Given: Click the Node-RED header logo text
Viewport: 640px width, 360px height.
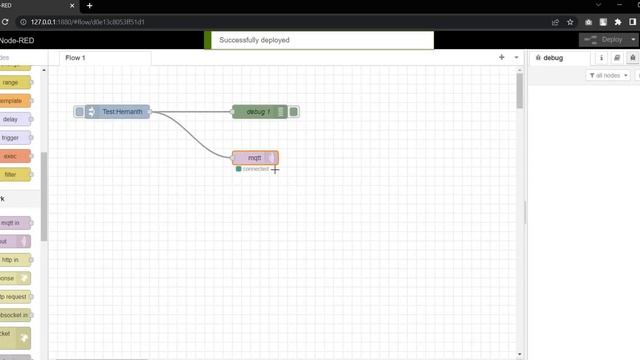Looking at the screenshot, I should [17, 40].
